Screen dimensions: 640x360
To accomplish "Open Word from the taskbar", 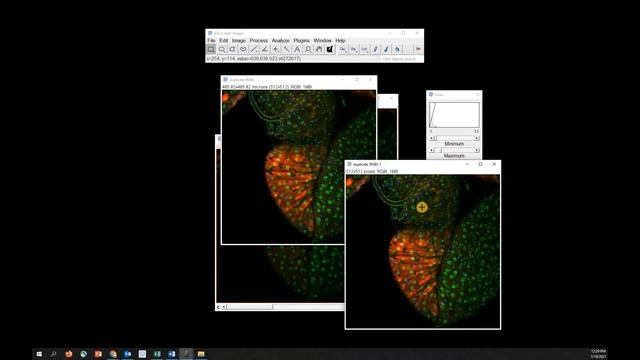I will pyautogui.click(x=172, y=354).
